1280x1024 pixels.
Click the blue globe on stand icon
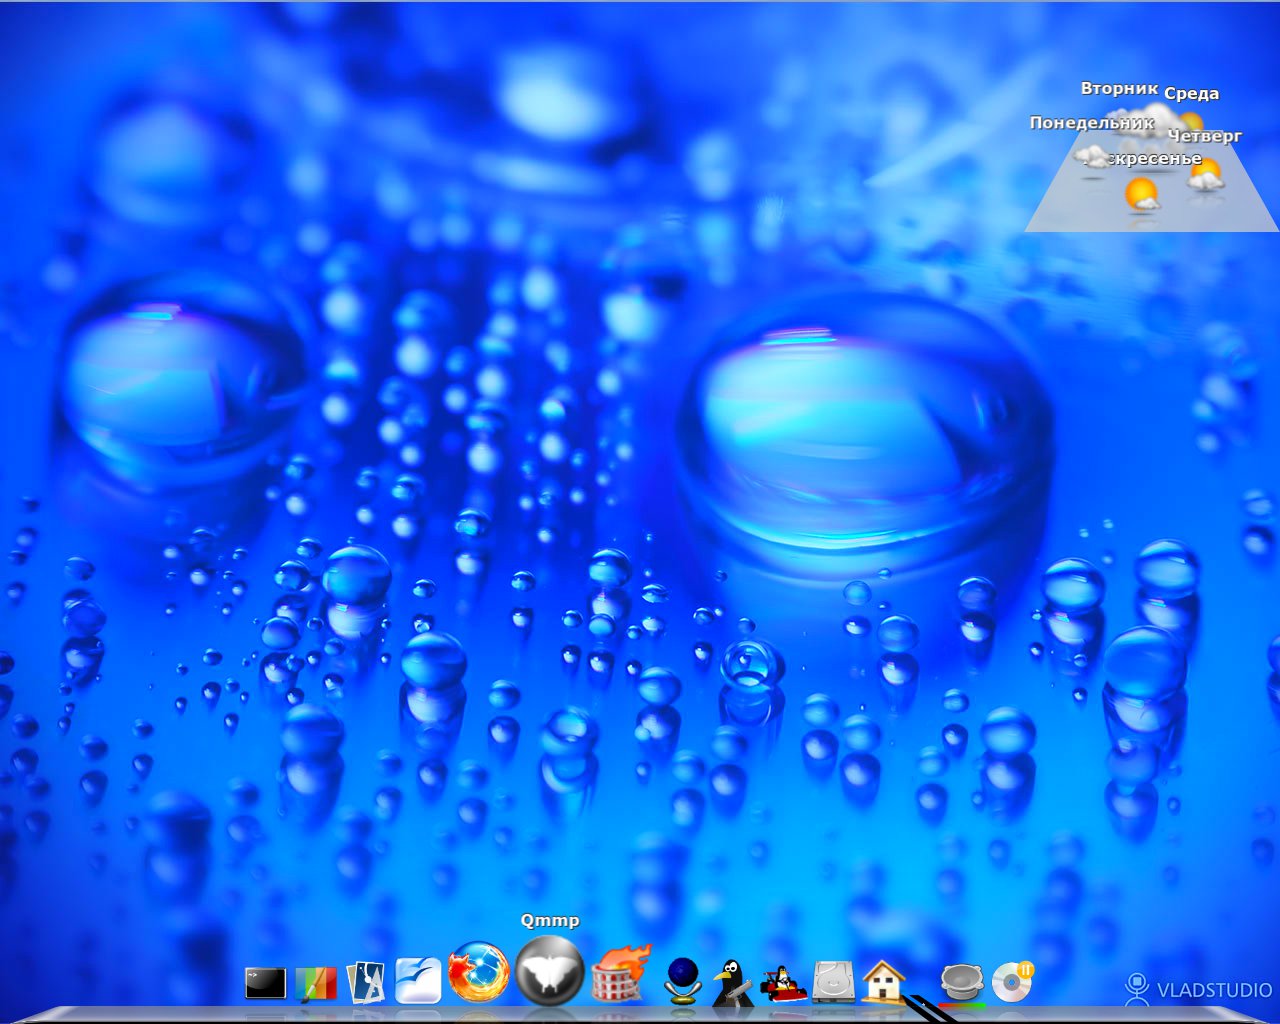click(683, 981)
